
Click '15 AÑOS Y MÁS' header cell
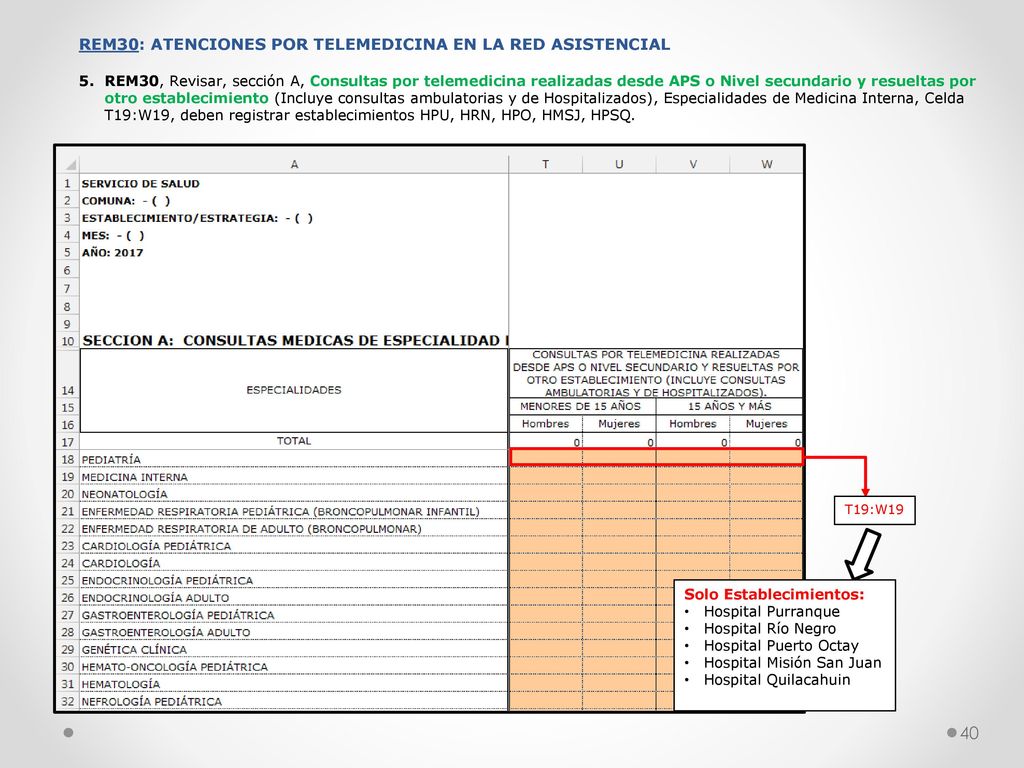pyautogui.click(x=729, y=406)
